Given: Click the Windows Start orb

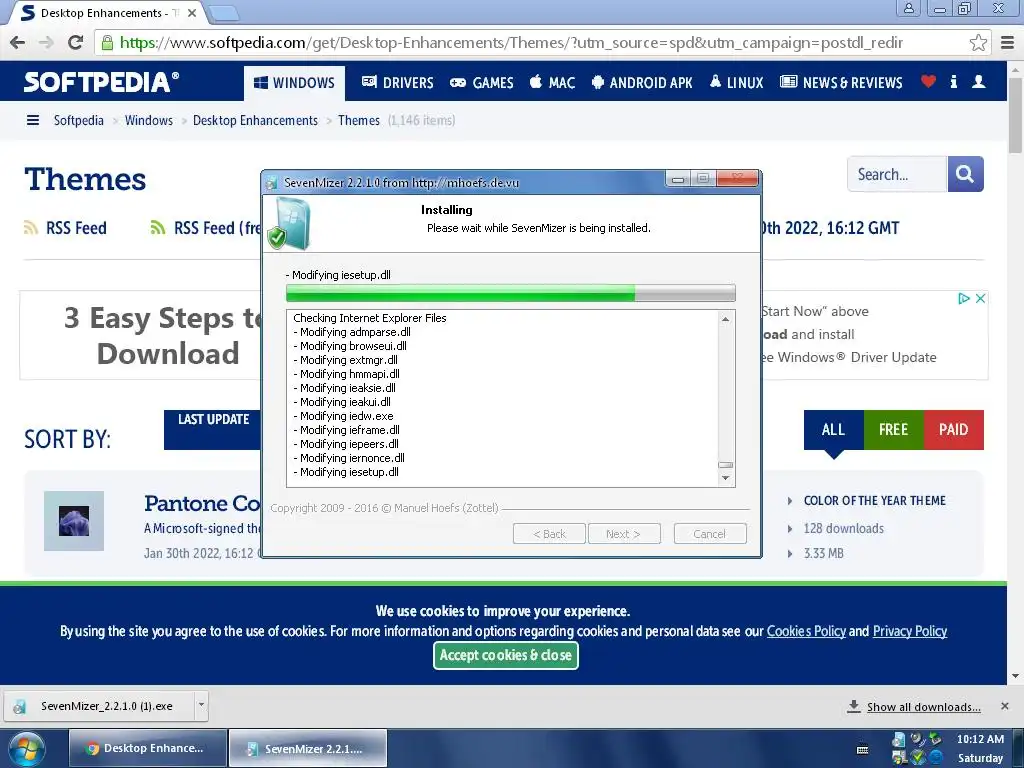Looking at the screenshot, I should click(27, 748).
